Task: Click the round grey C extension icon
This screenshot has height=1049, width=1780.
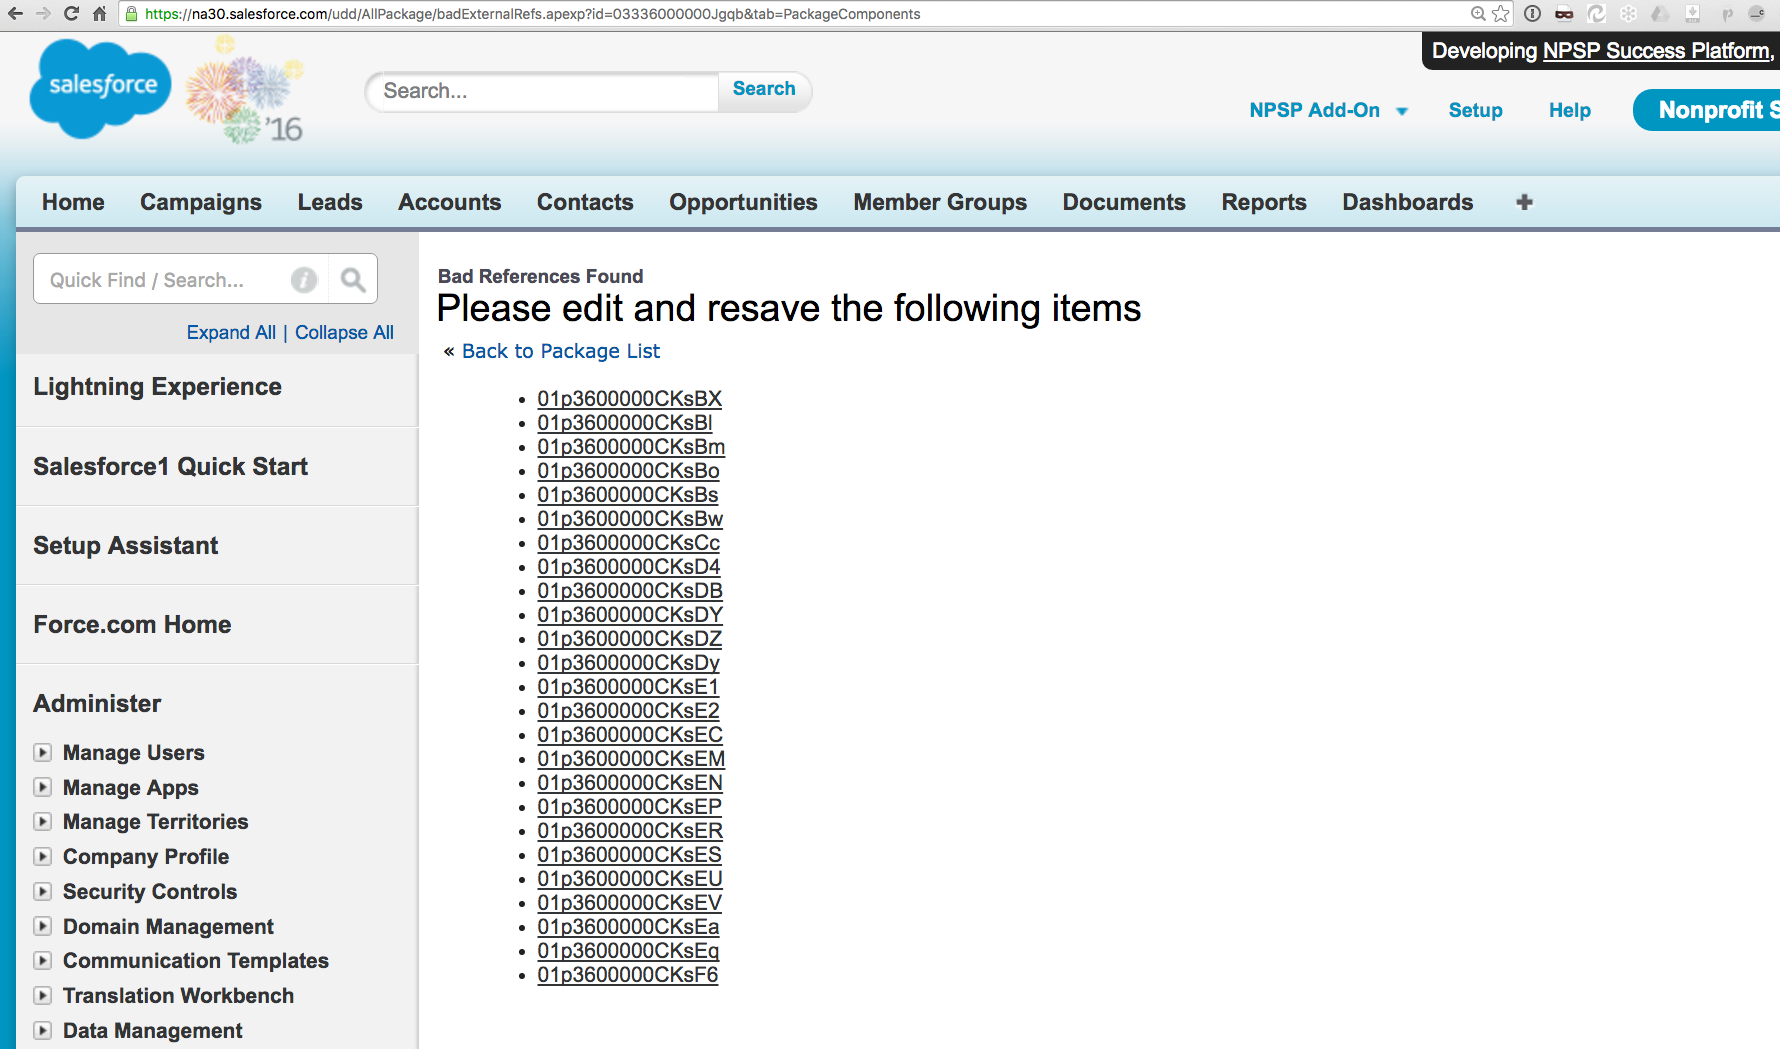Action: [x=1757, y=14]
